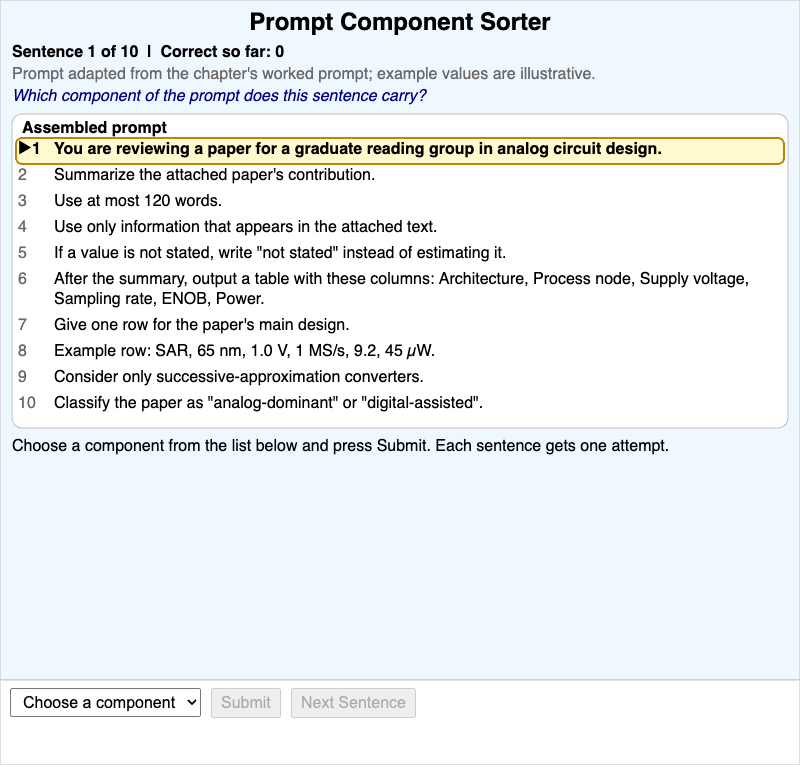Click sentence 10 about classifying the paper
The width and height of the screenshot is (800, 767).
coord(268,403)
